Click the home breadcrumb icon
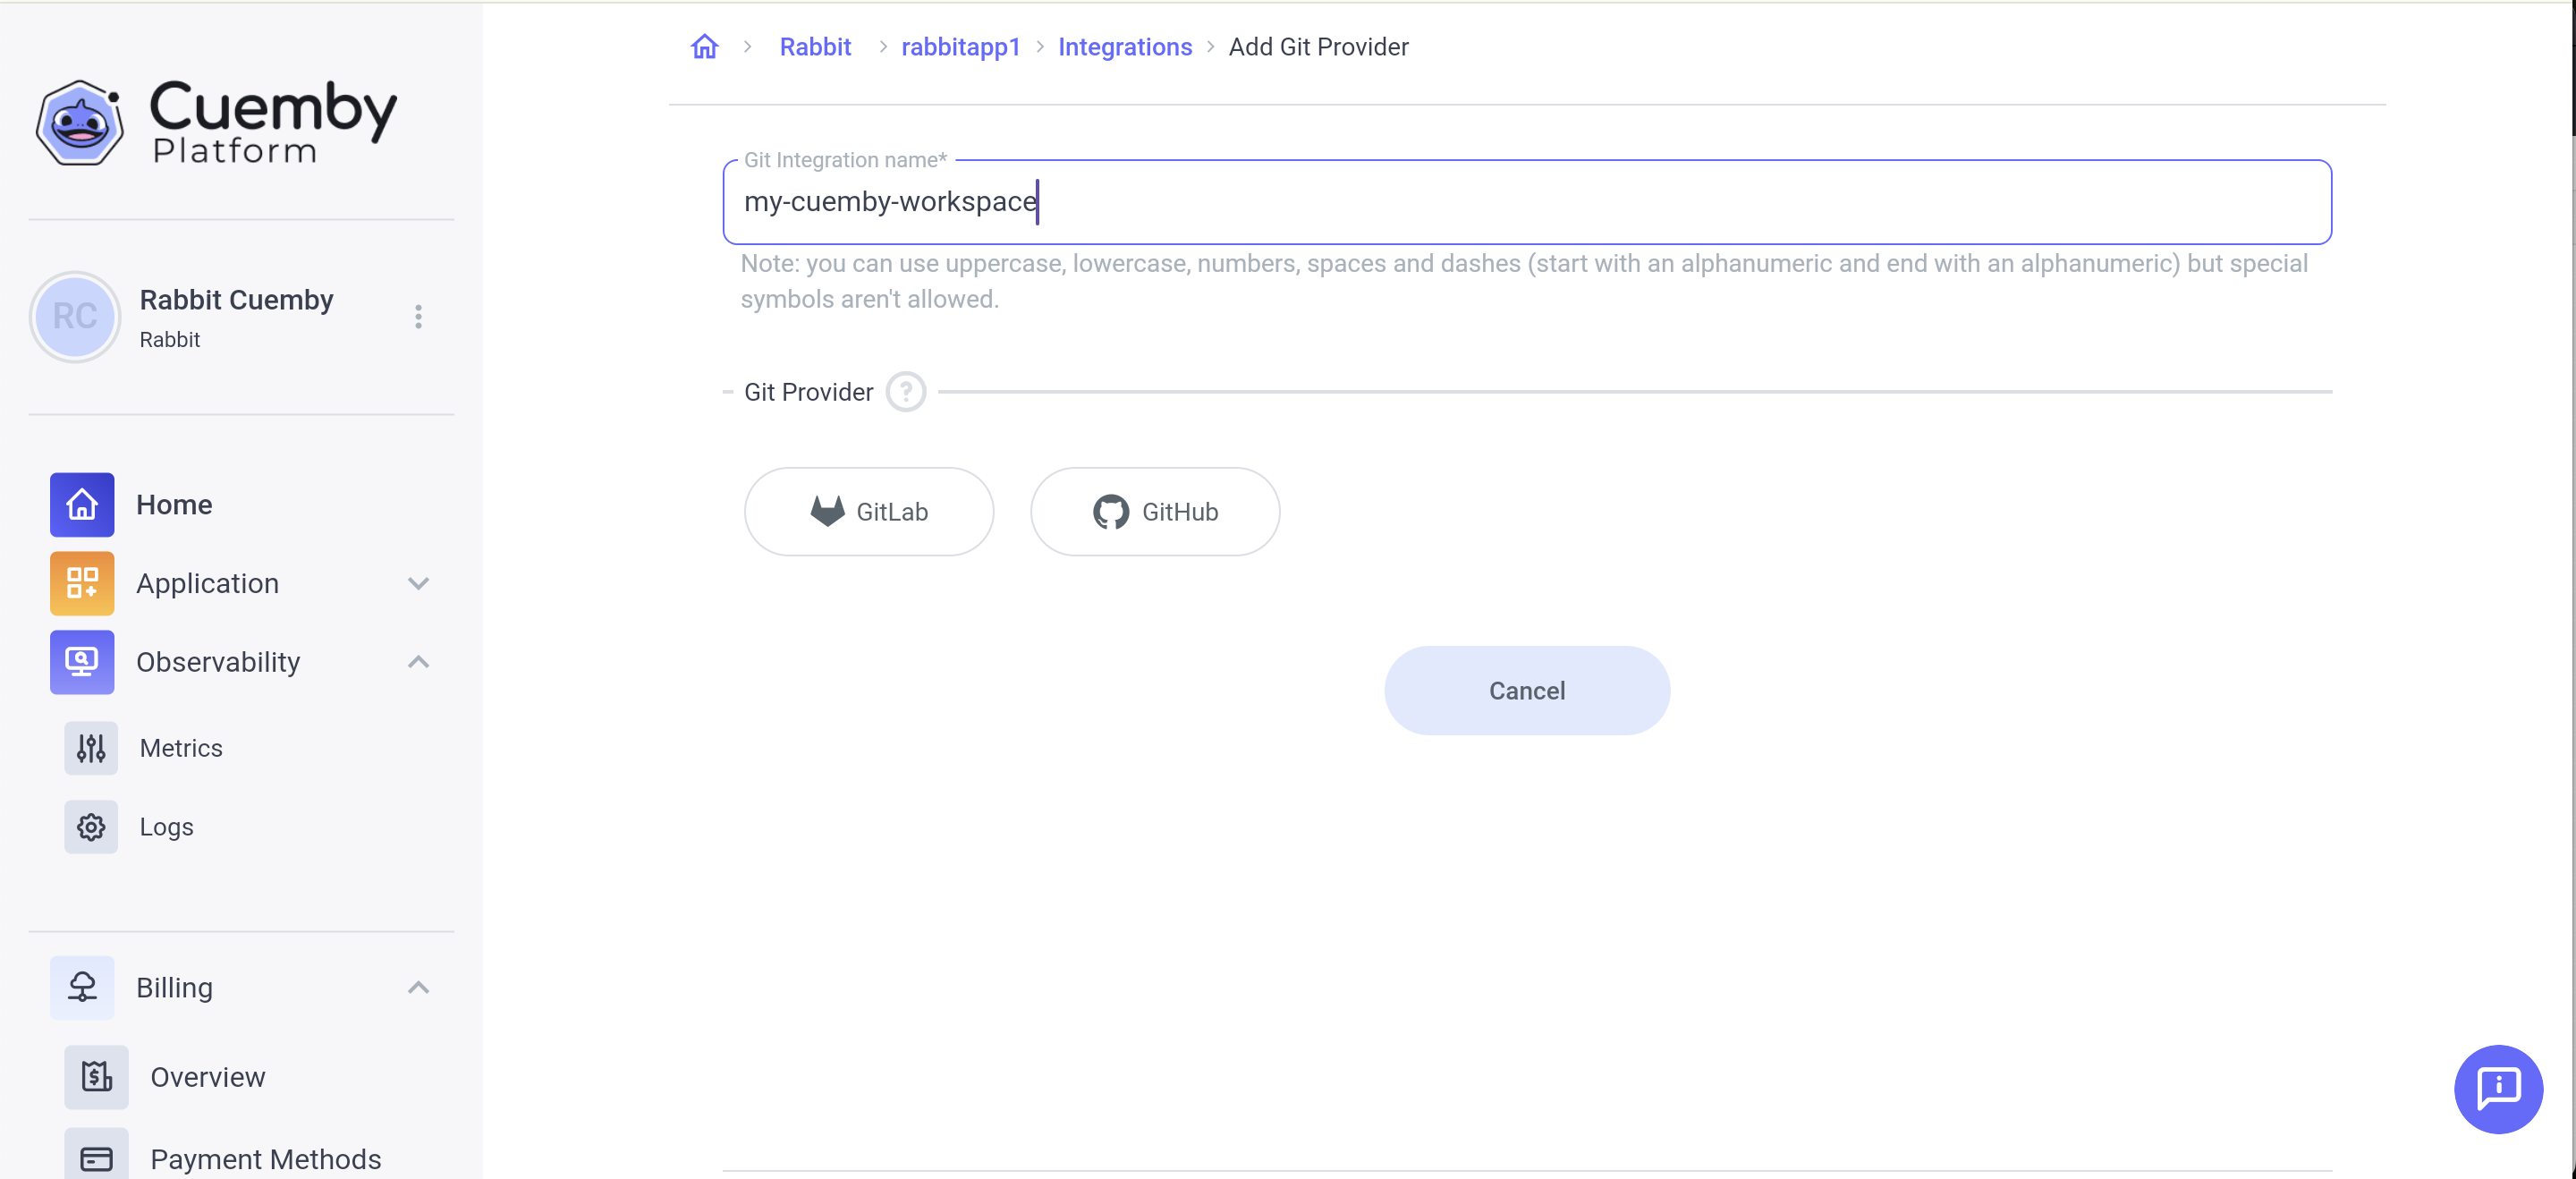This screenshot has height=1179, width=2576. [x=704, y=47]
